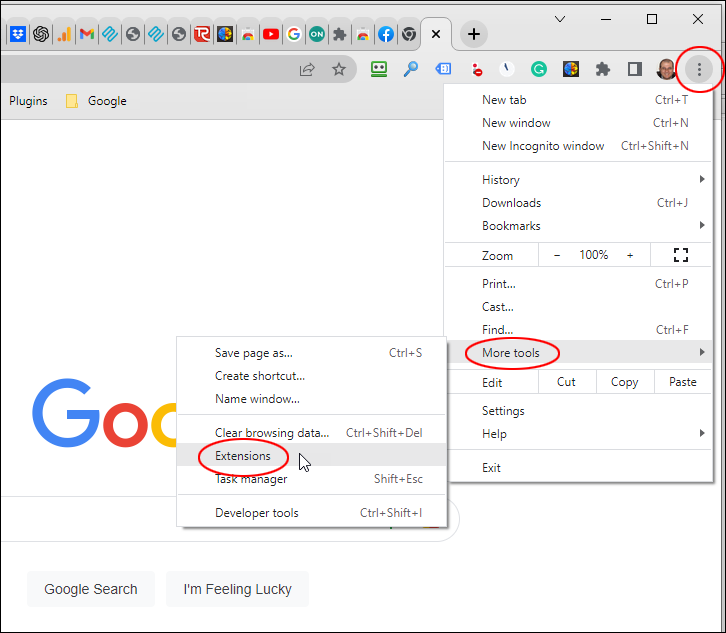Choose Cast... from the menu
This screenshot has width=726, height=633.
(x=579, y=307)
